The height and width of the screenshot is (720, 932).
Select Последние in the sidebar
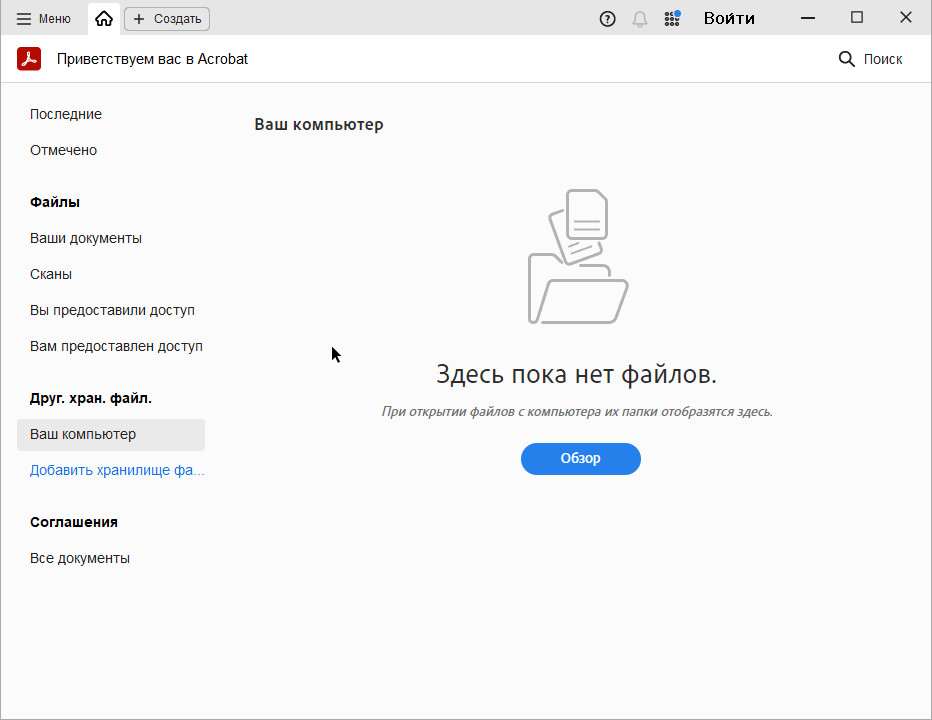click(x=66, y=114)
